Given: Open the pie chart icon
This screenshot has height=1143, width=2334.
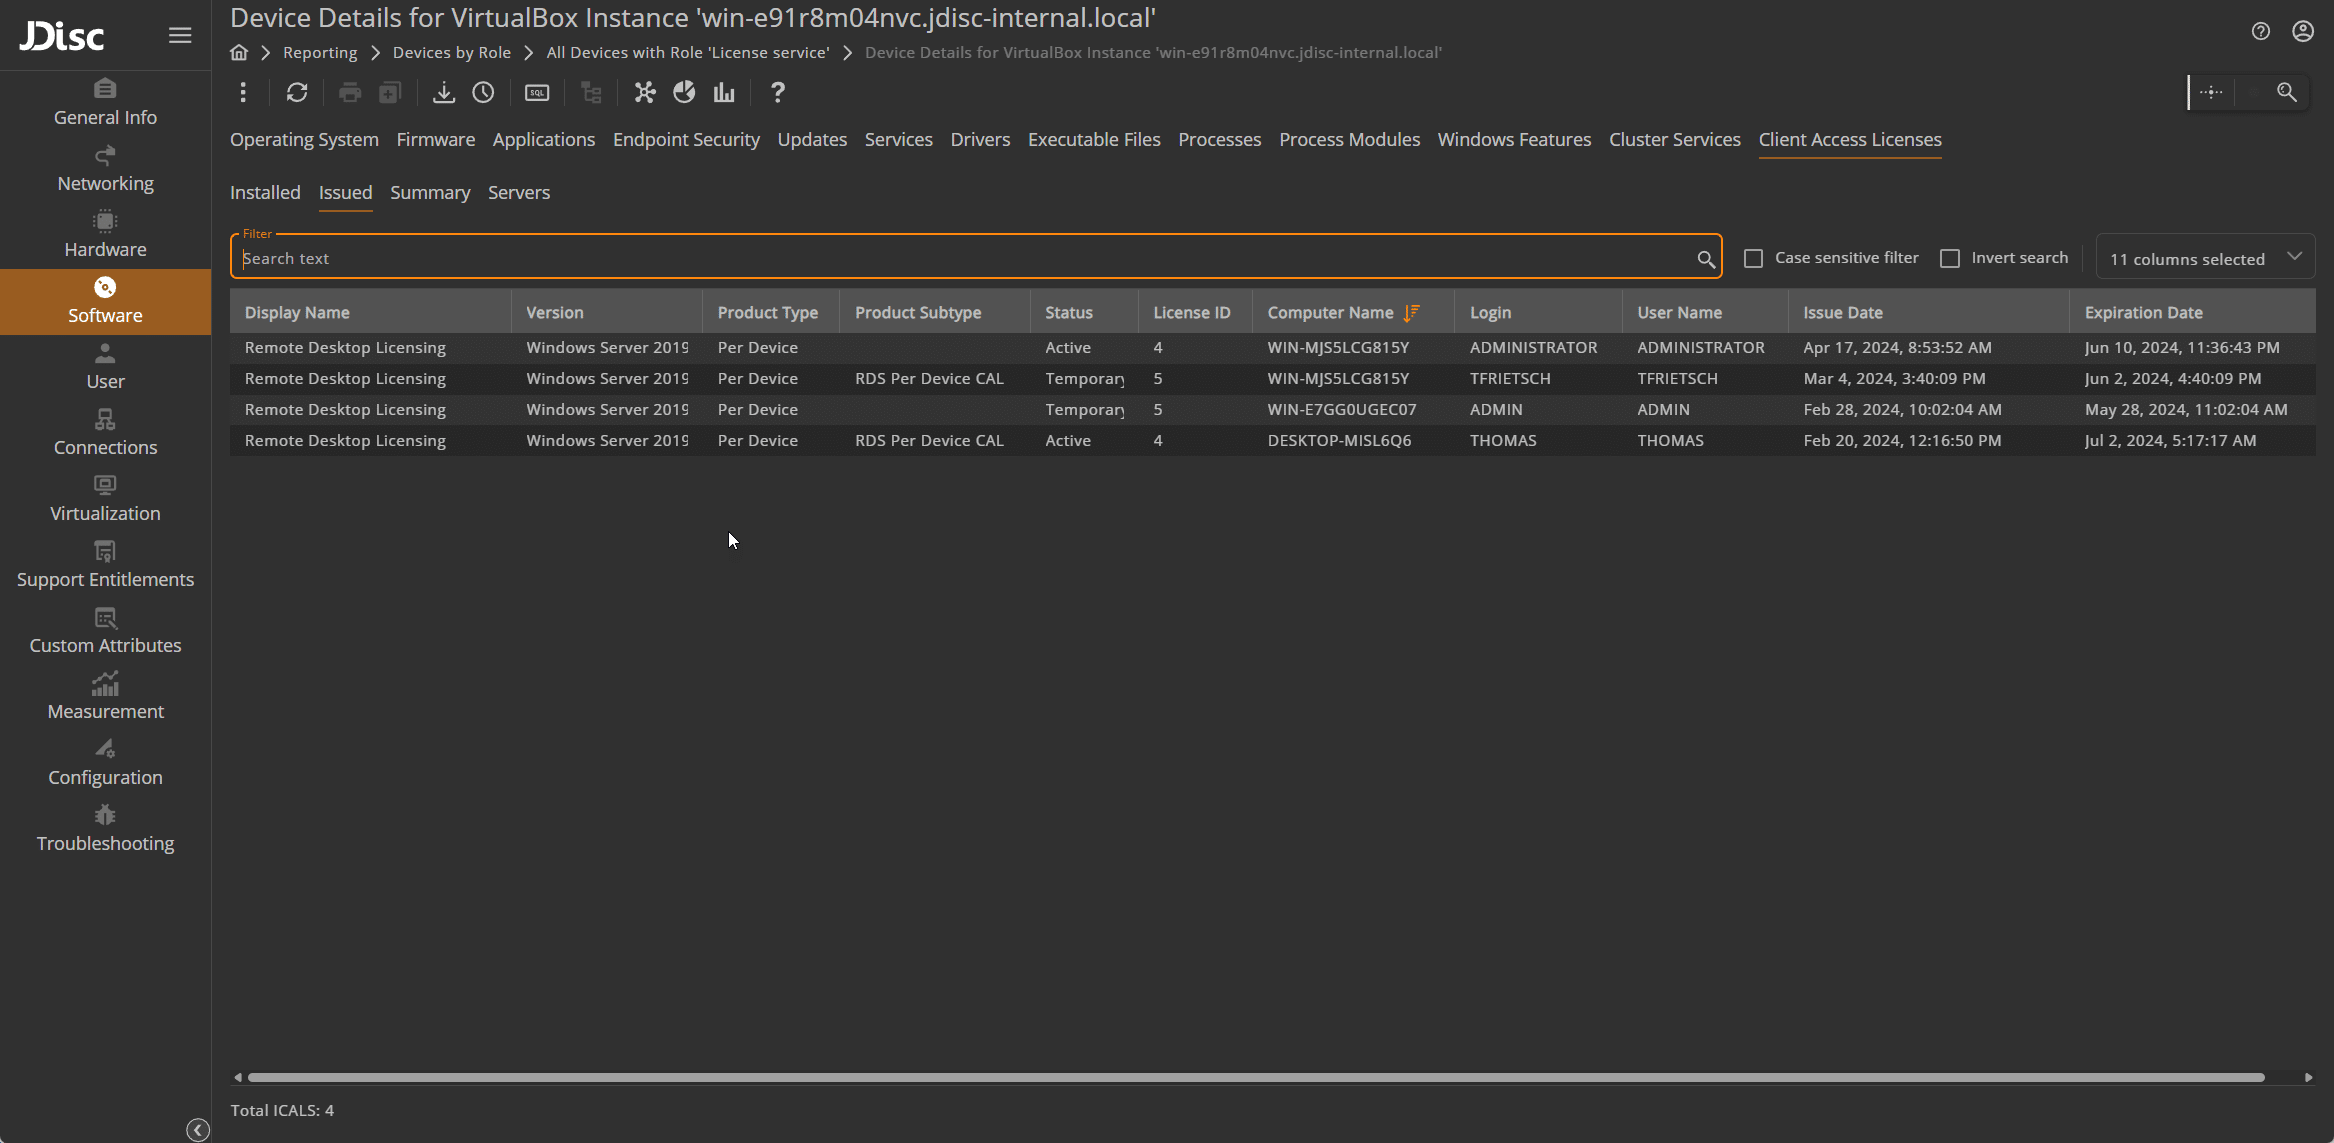Looking at the screenshot, I should point(684,93).
